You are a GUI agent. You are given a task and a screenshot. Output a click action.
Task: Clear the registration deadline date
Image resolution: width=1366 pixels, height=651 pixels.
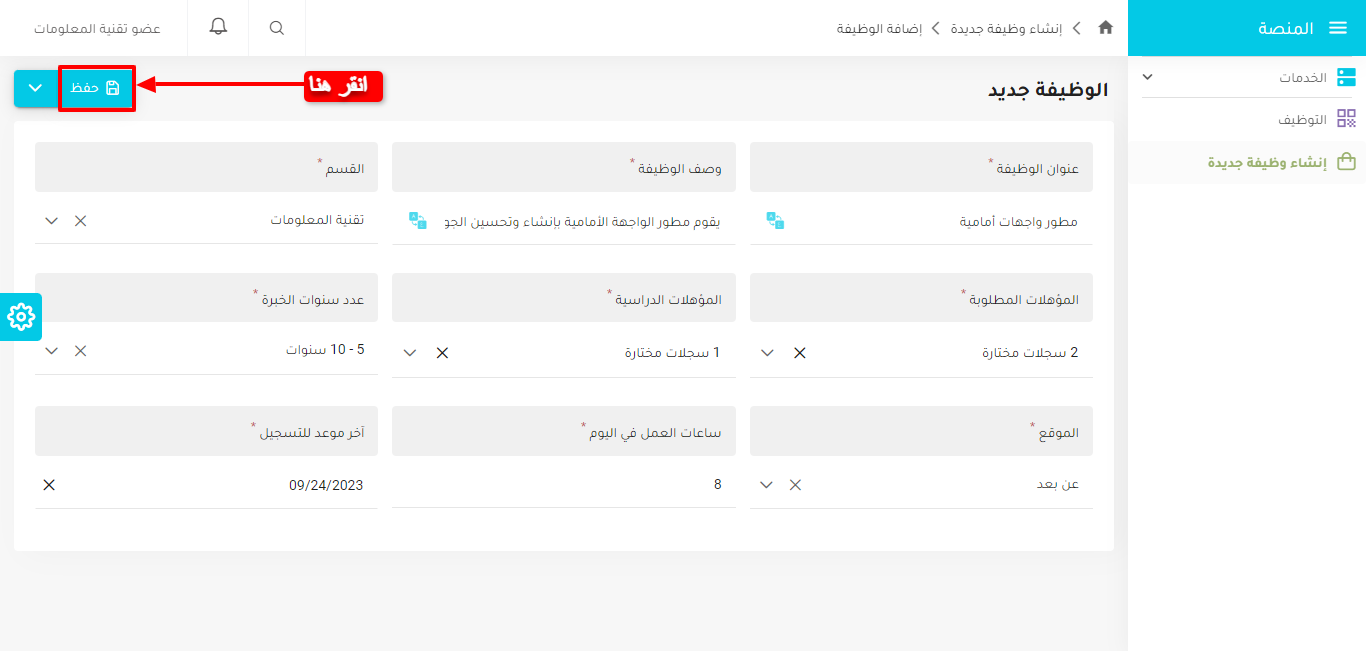[49, 485]
